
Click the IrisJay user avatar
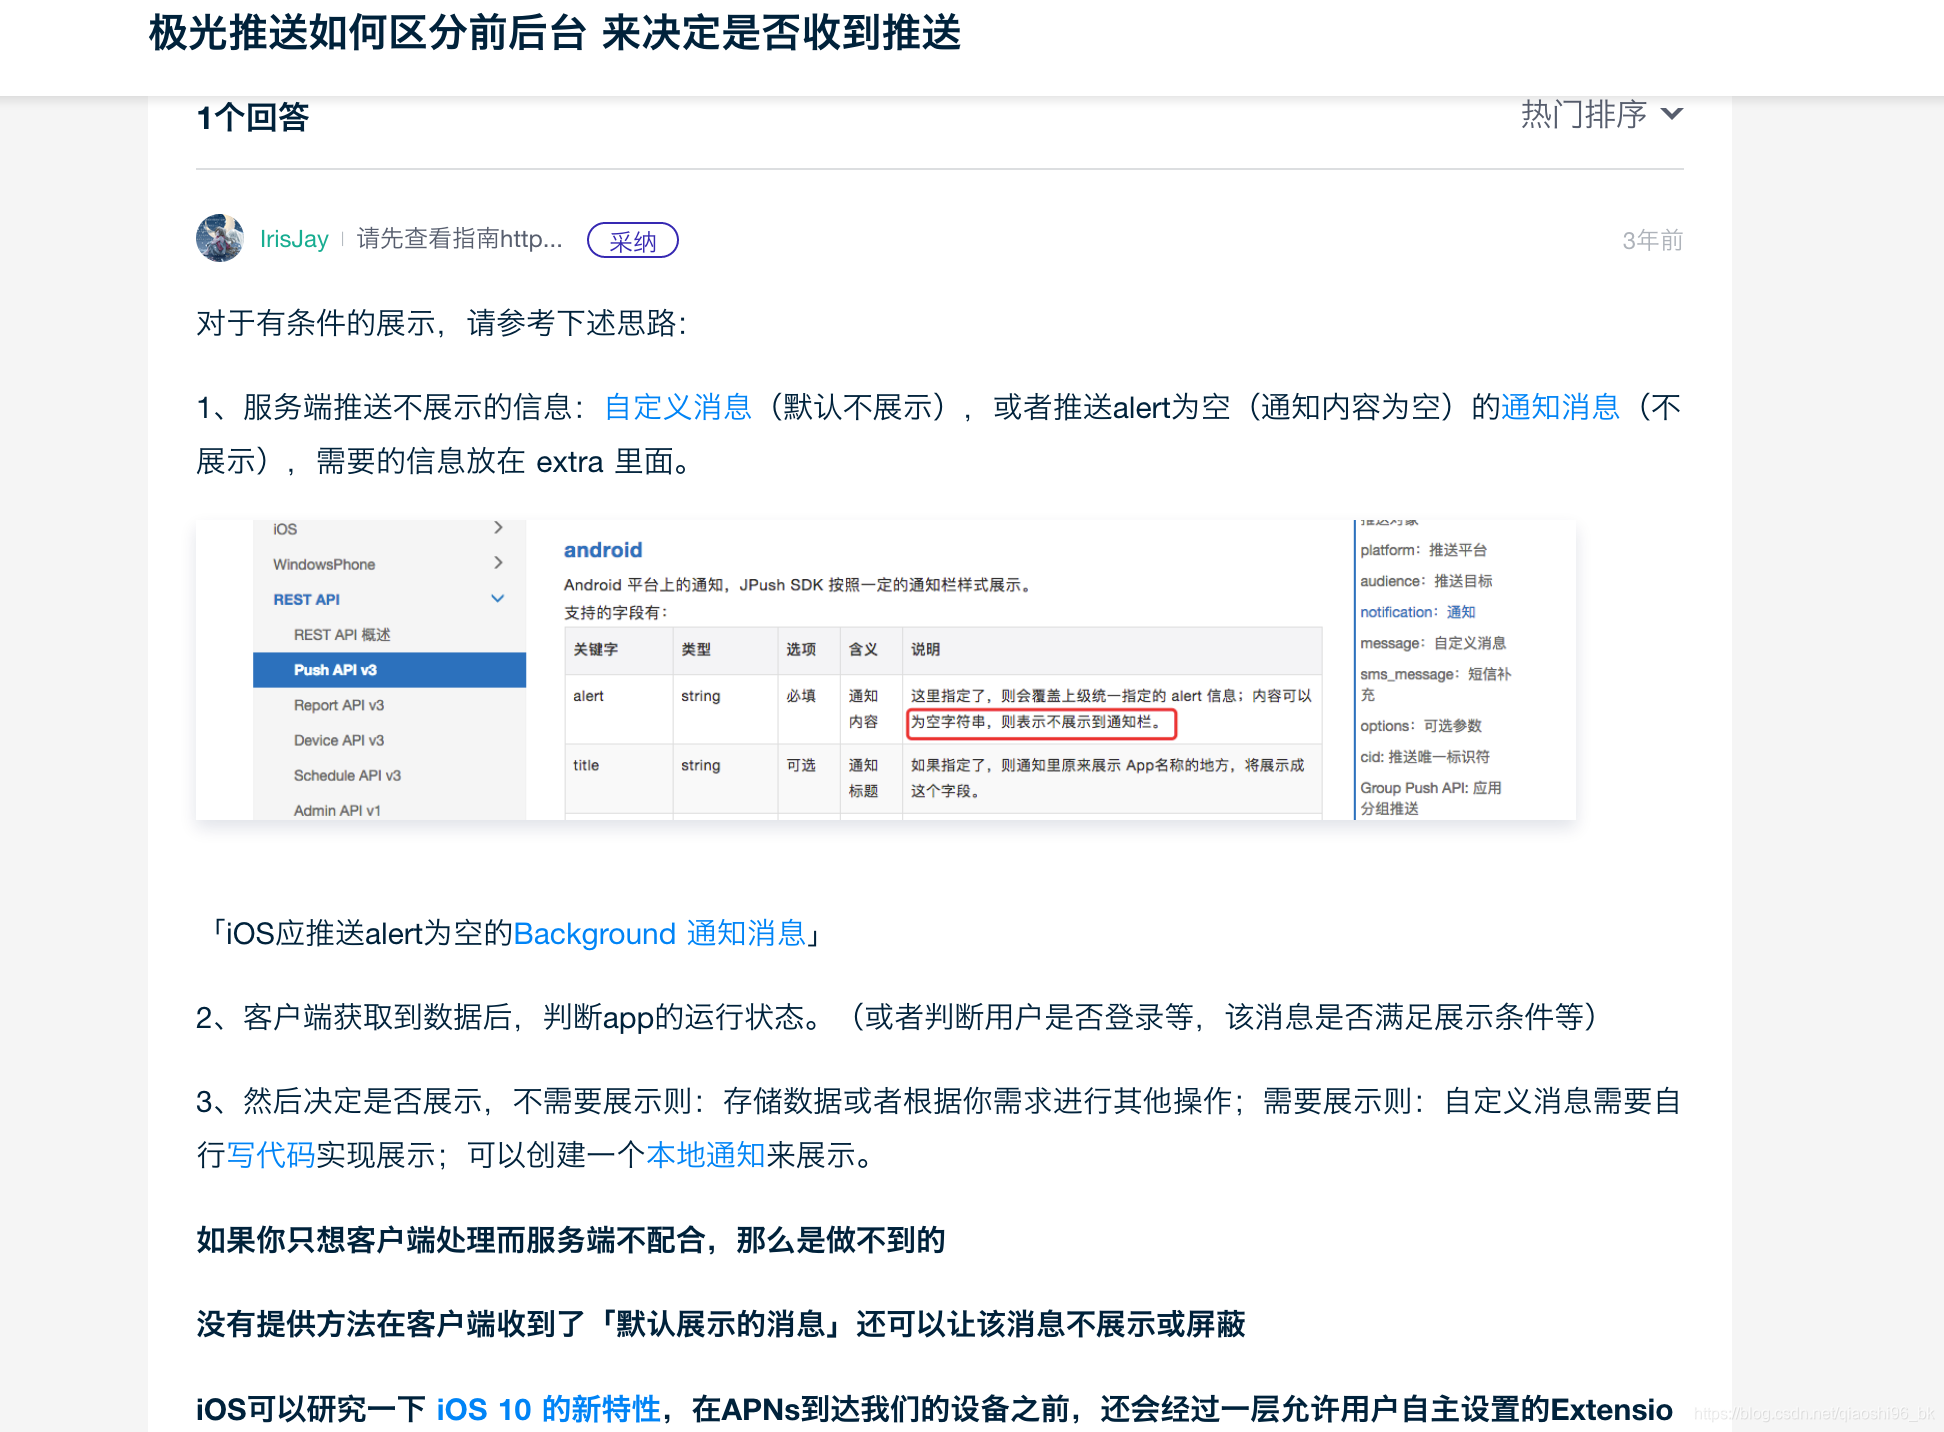point(221,239)
